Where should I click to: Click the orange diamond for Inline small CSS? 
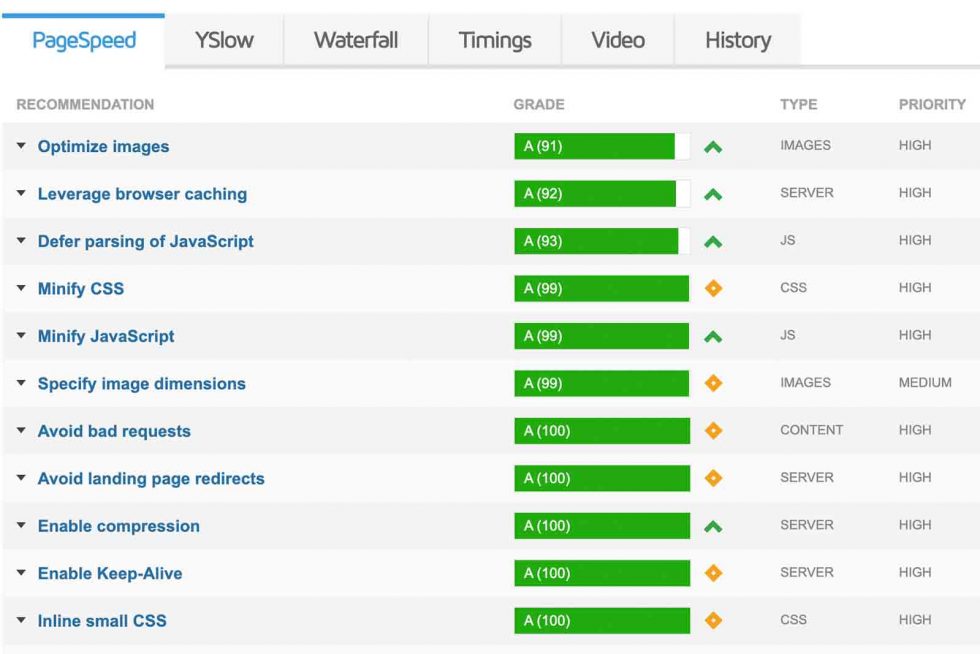pyautogui.click(x=713, y=621)
